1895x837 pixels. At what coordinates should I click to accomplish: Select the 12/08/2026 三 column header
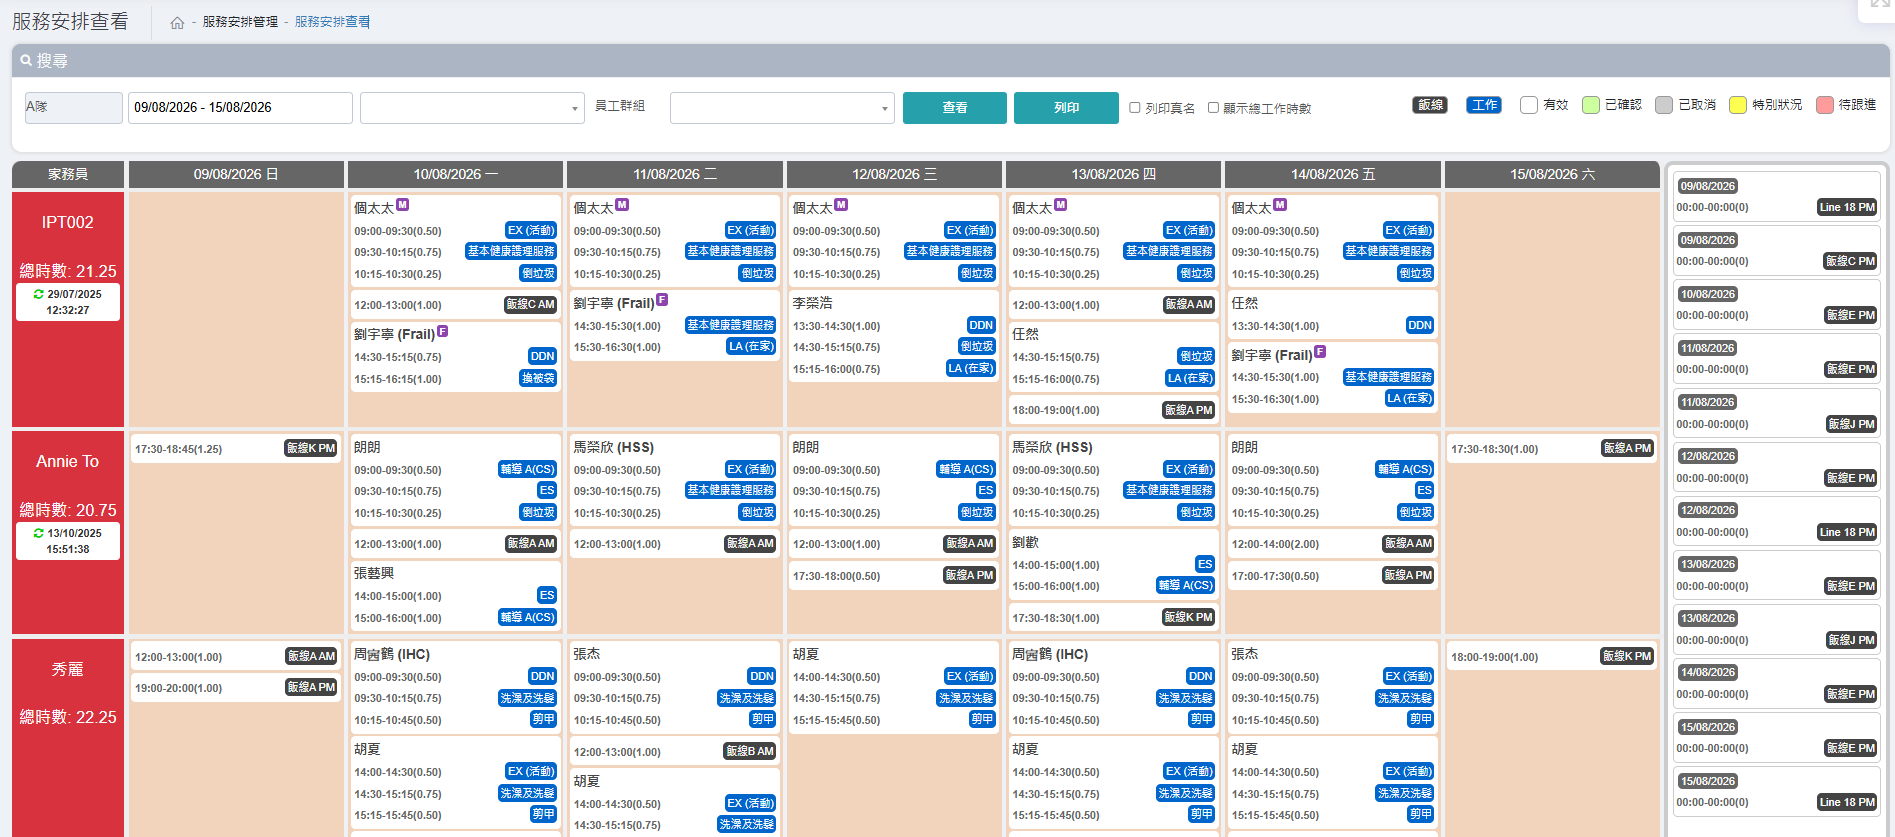click(894, 174)
